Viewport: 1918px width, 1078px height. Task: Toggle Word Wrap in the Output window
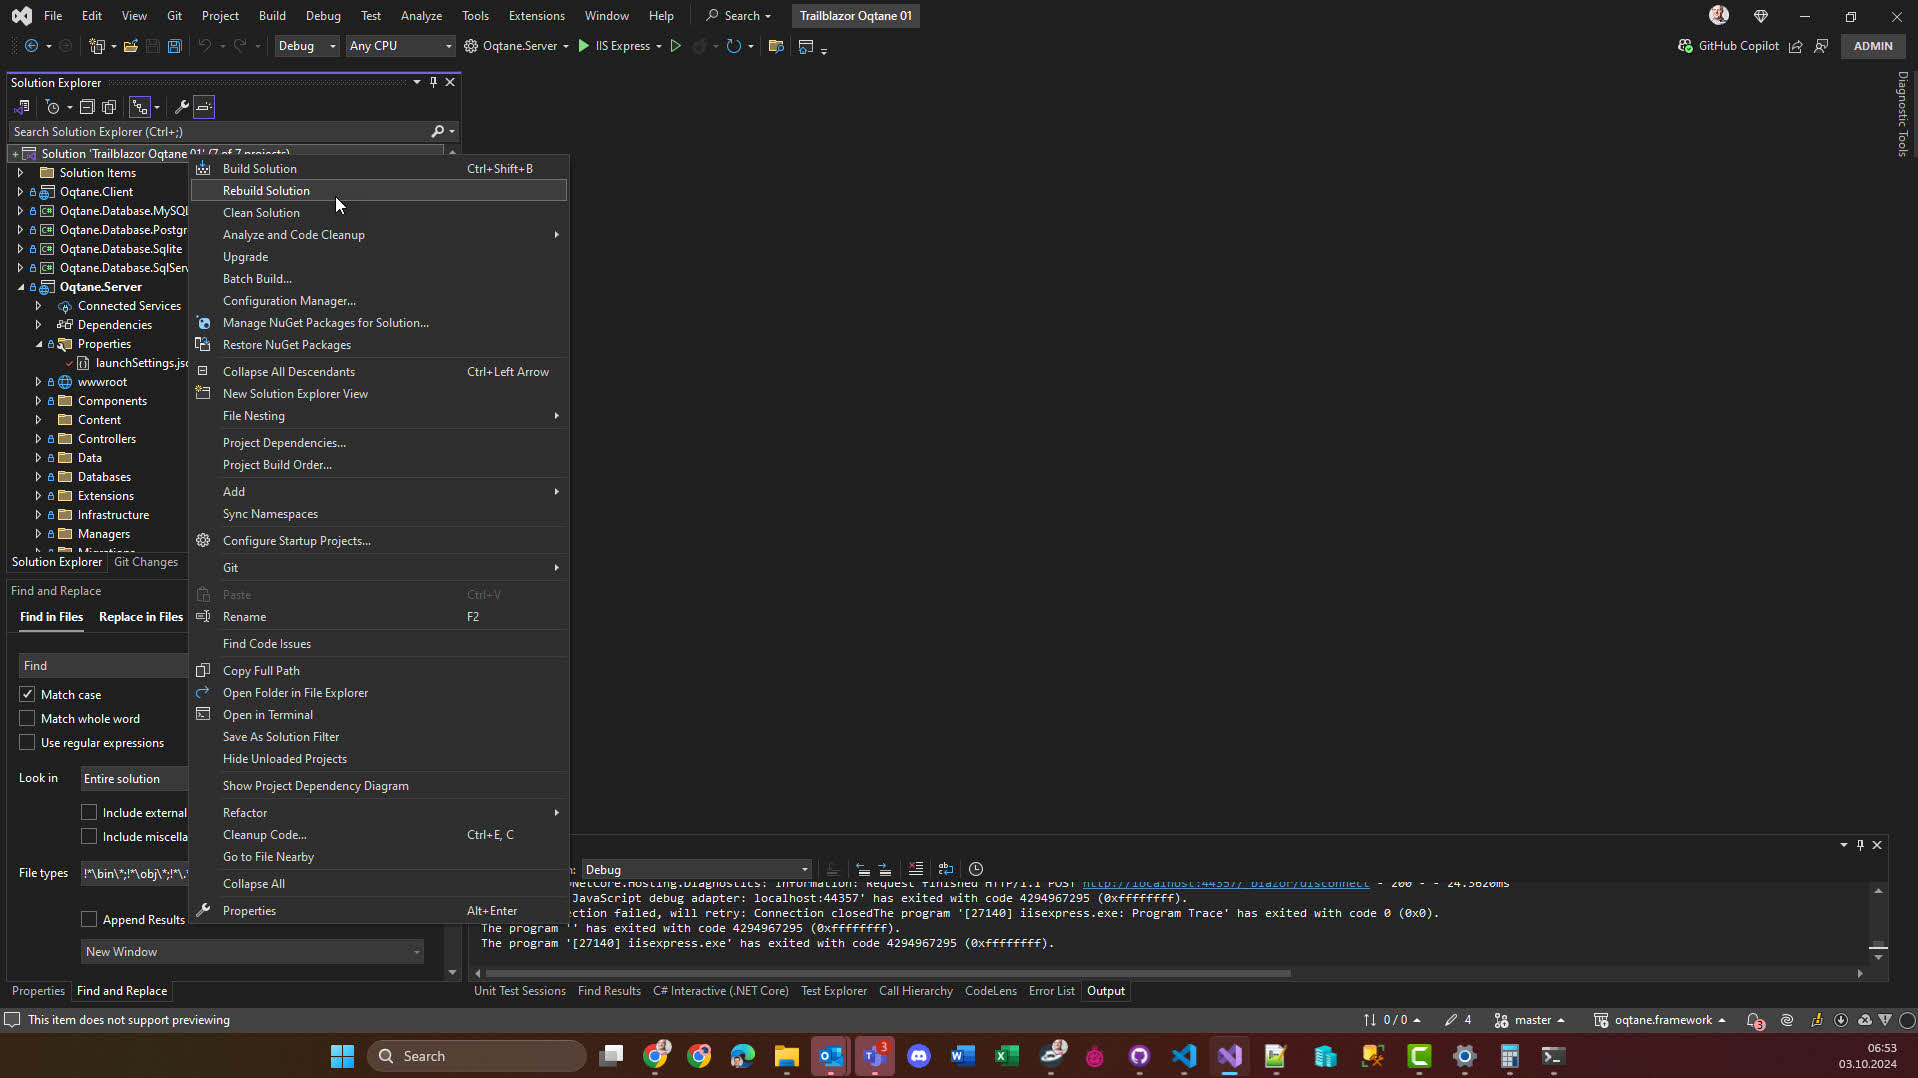946,869
